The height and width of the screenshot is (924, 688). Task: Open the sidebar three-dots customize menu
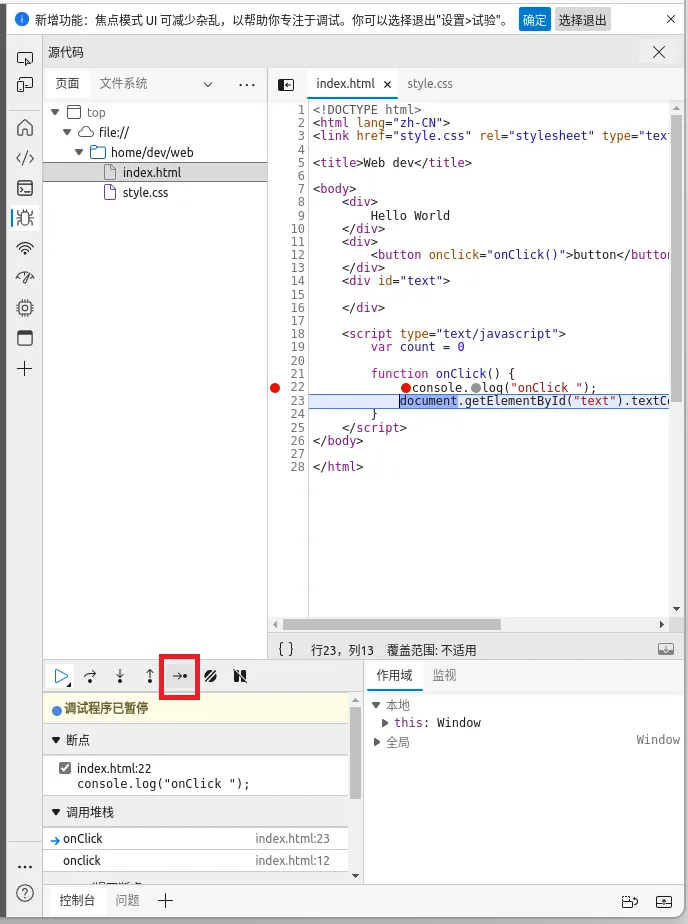tap(25, 867)
